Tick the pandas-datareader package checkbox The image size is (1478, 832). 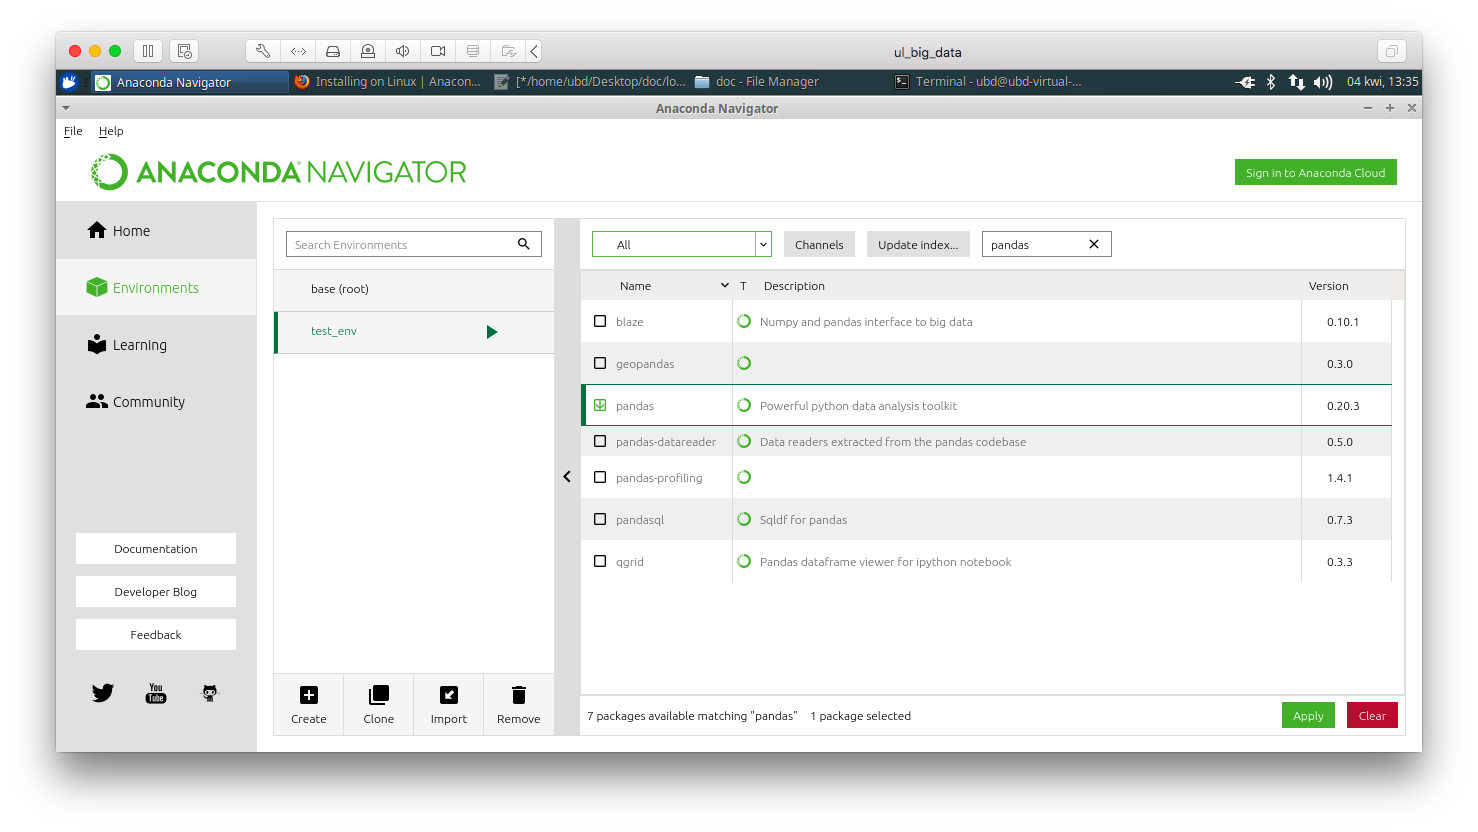tap(600, 441)
